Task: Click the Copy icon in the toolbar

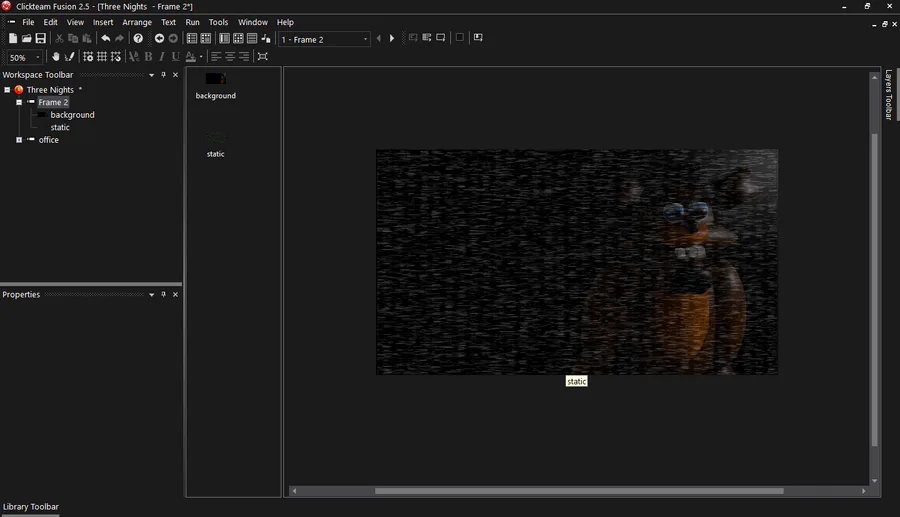Action: (73, 38)
